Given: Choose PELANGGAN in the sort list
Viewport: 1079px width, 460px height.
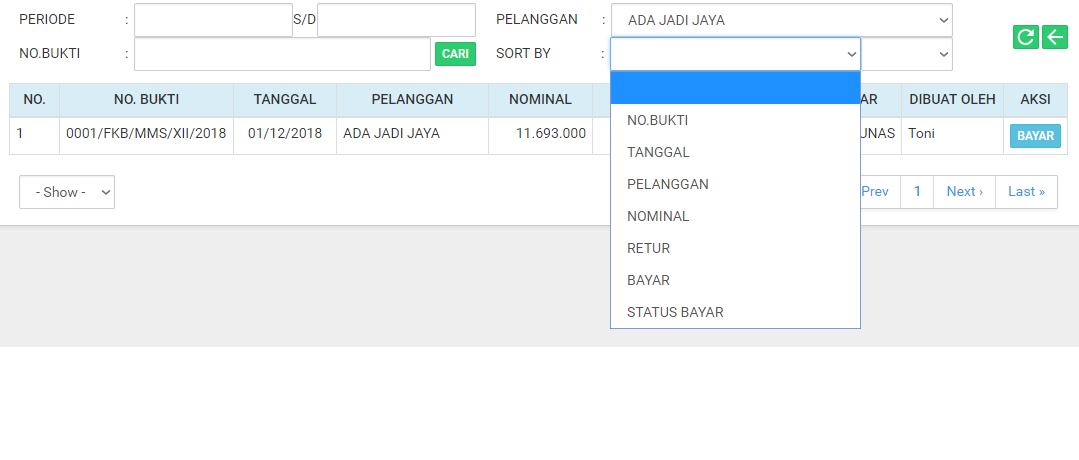Looking at the screenshot, I should tap(736, 184).
